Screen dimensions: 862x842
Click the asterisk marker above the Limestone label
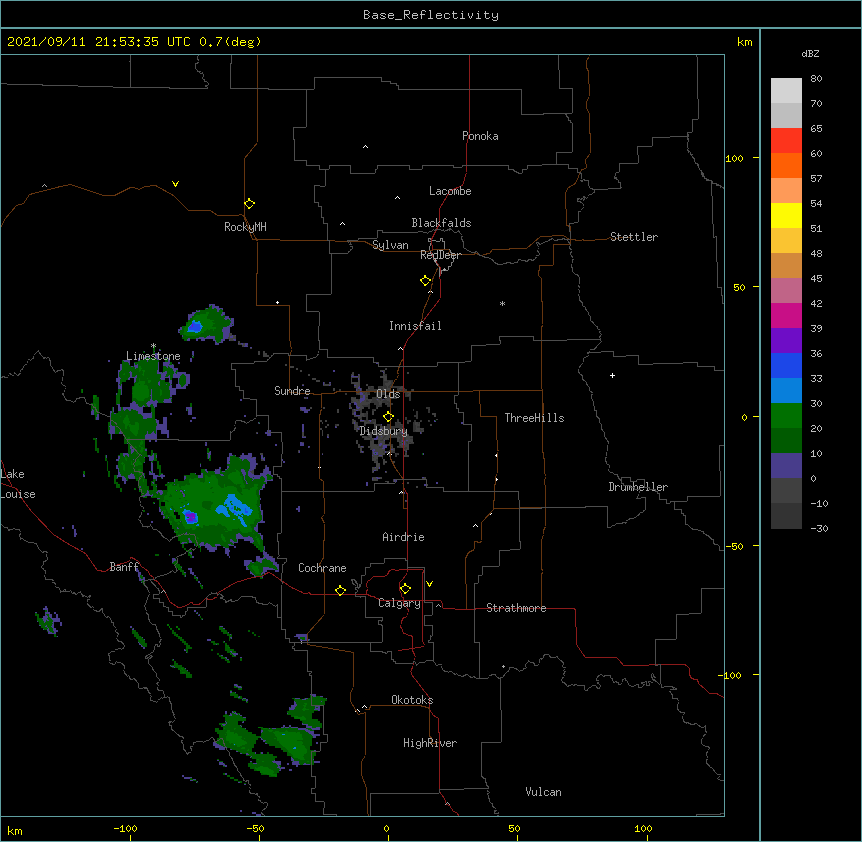[x=153, y=346]
